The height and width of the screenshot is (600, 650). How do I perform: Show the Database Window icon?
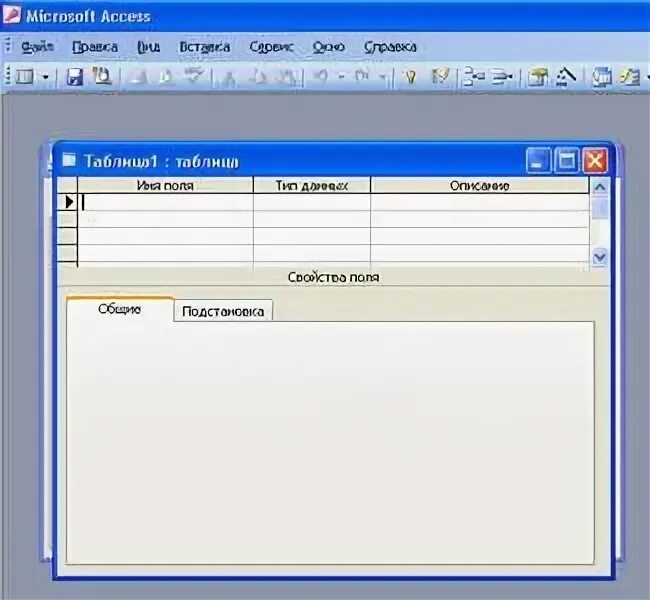pos(601,77)
